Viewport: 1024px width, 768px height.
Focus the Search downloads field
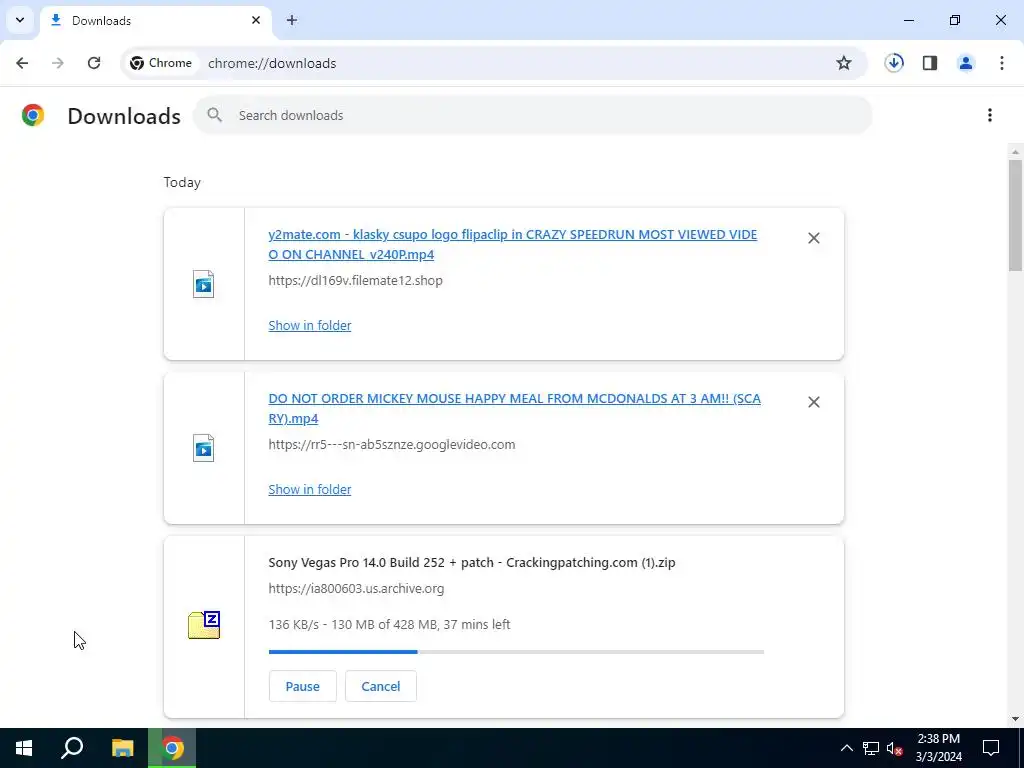point(533,116)
